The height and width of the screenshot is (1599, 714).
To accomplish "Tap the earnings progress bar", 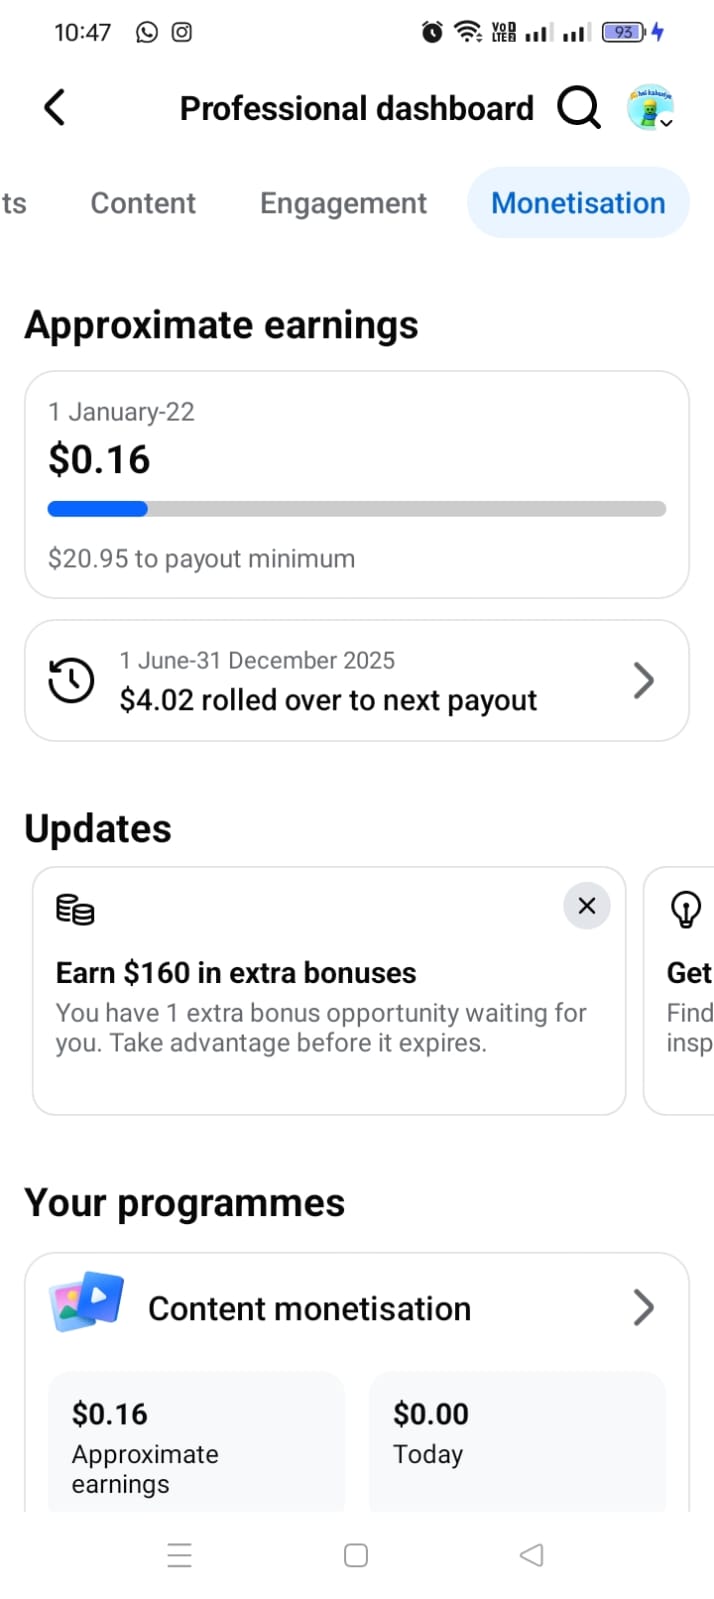I will tap(356, 509).
